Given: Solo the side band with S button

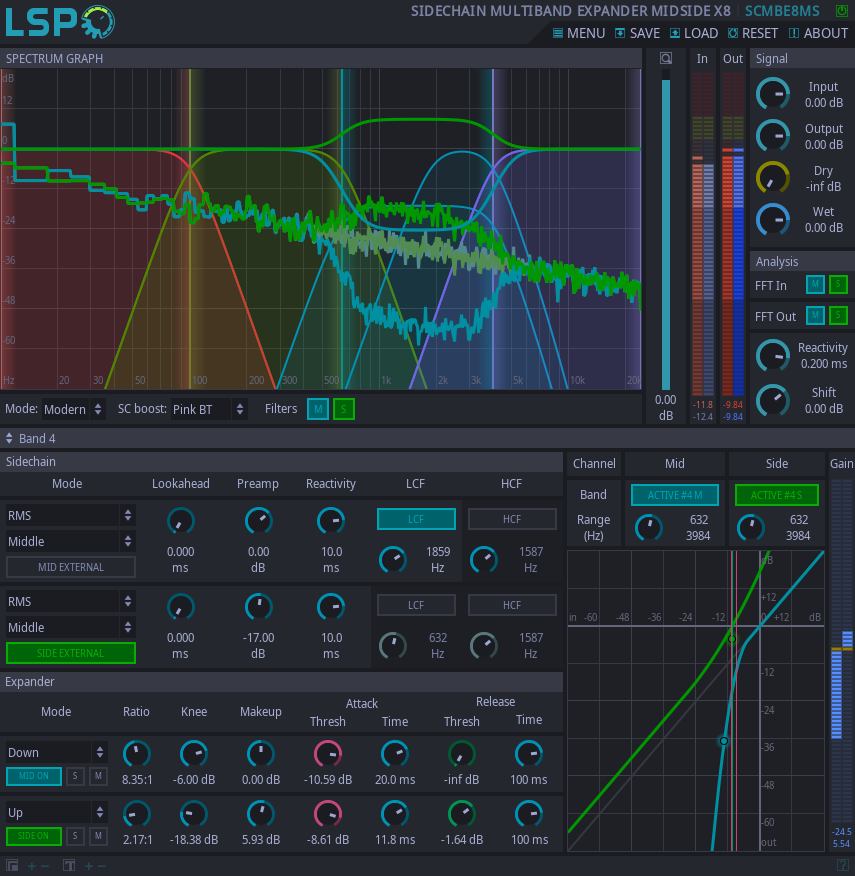Looking at the screenshot, I should tap(75, 836).
